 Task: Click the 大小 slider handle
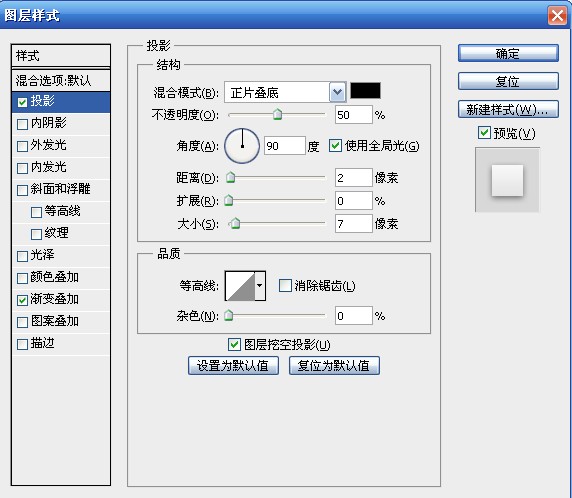pos(236,223)
